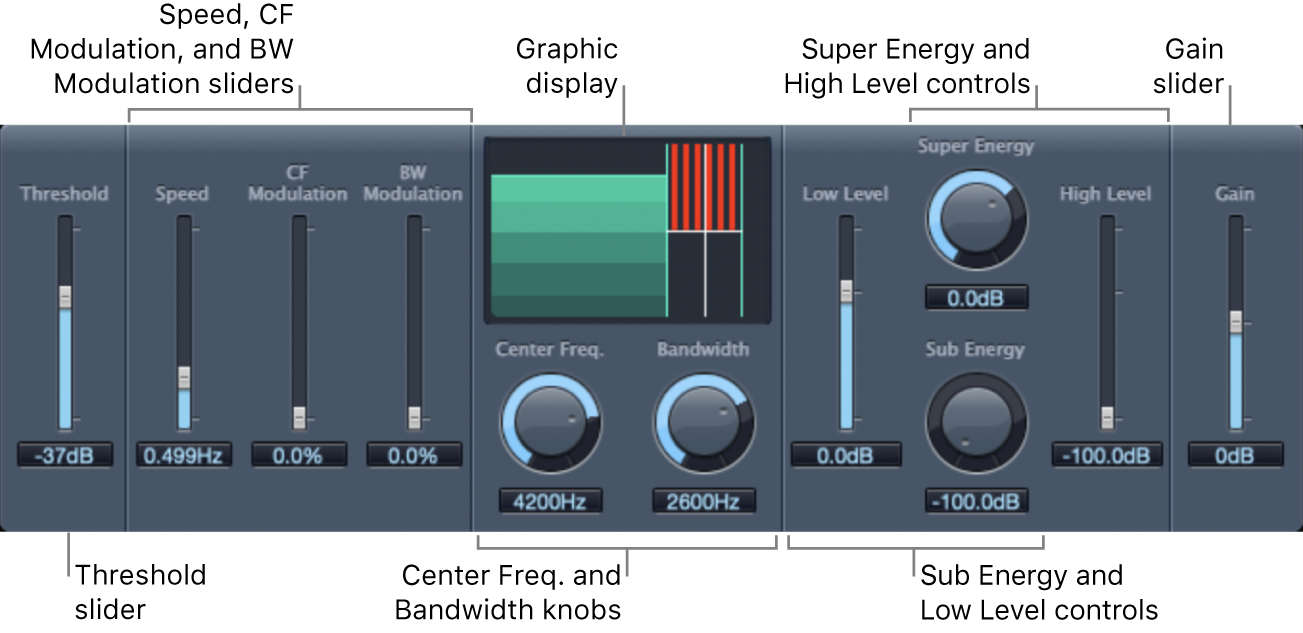Screen dimensions: 1303x633
Task: Select the CF Modulation 0.0% value field
Action: click(x=299, y=455)
